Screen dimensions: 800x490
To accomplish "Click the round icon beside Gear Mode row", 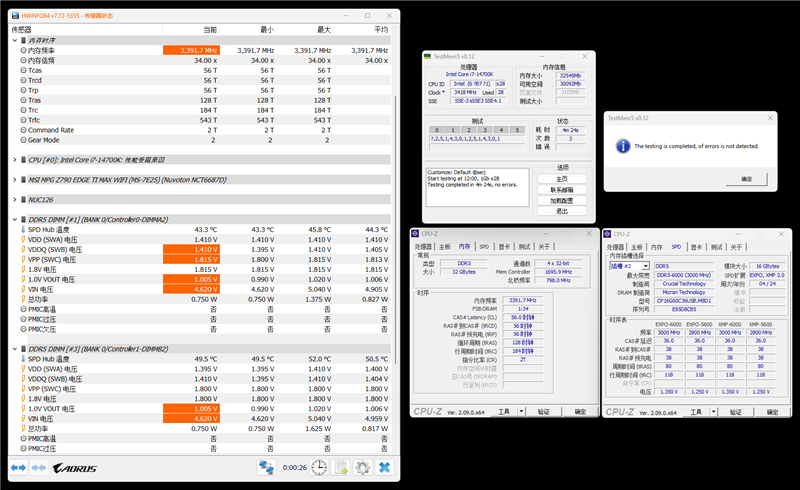I will point(23,140).
